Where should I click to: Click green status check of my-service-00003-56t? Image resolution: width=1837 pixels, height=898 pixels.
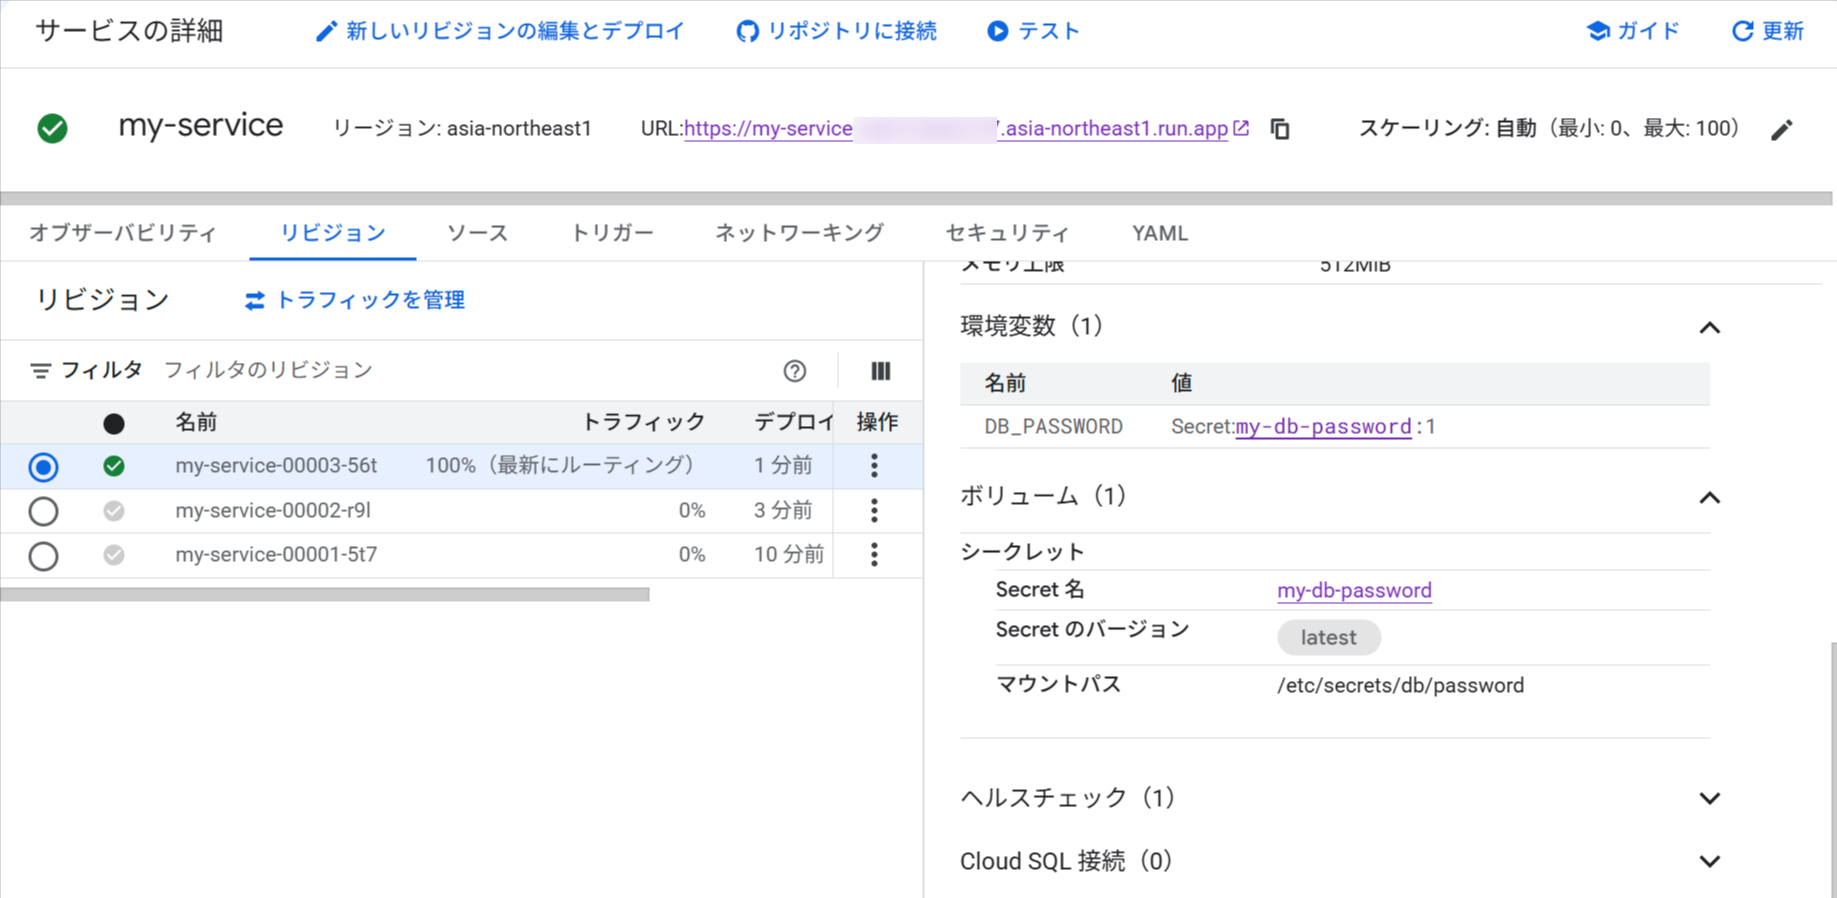pyautogui.click(x=114, y=466)
